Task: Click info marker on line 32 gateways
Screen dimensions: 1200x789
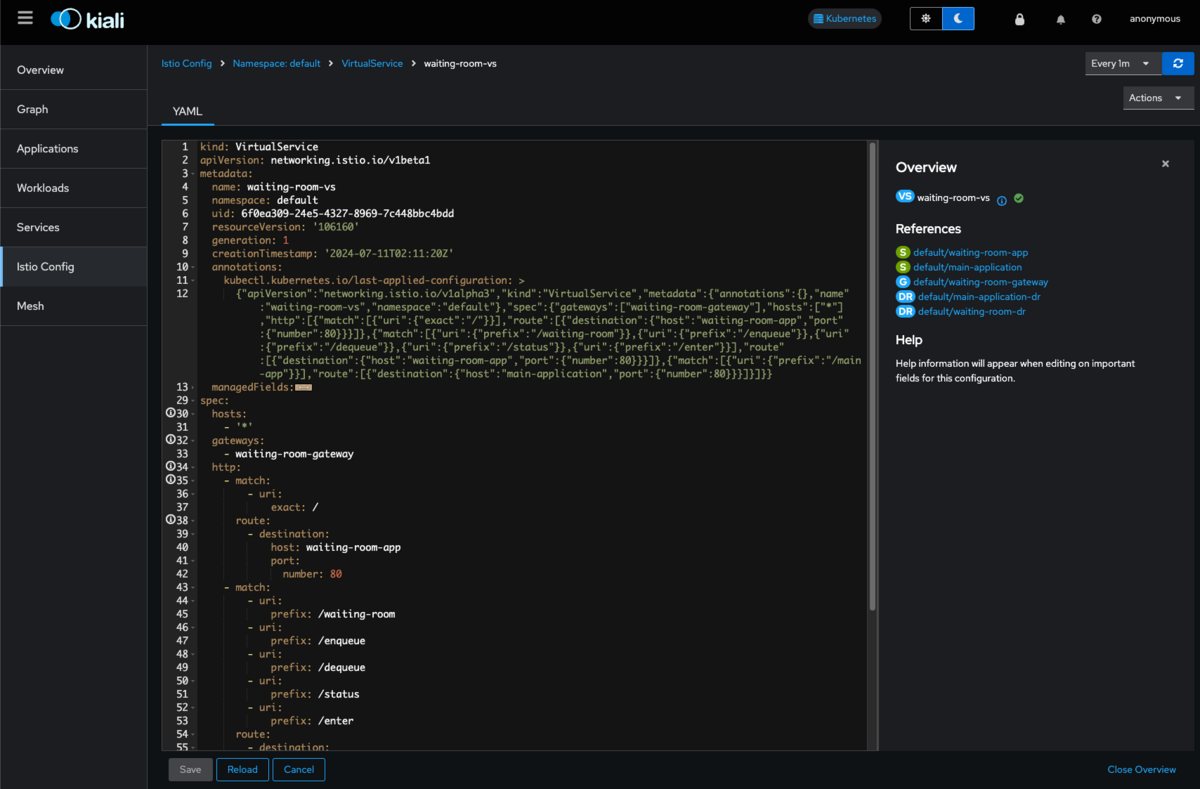Action: pos(170,440)
